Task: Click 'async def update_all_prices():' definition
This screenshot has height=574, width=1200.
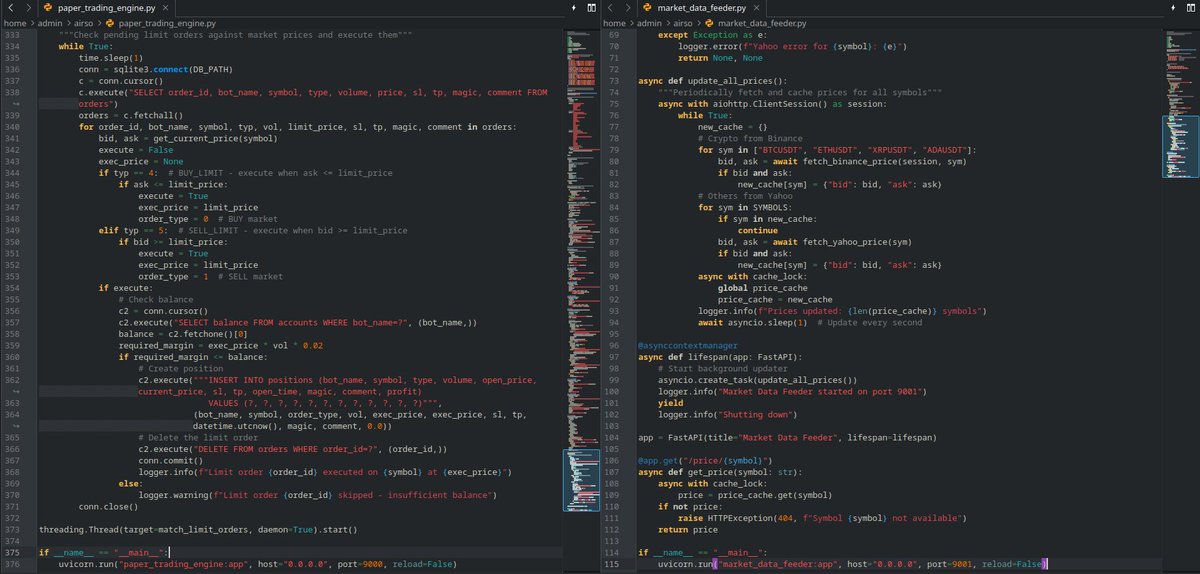Action: (712, 80)
